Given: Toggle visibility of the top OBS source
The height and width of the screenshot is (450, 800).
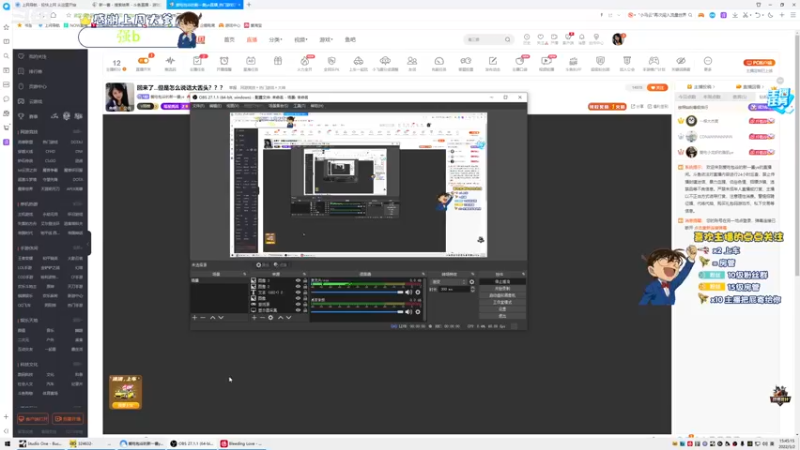Looking at the screenshot, I should 298,281.
